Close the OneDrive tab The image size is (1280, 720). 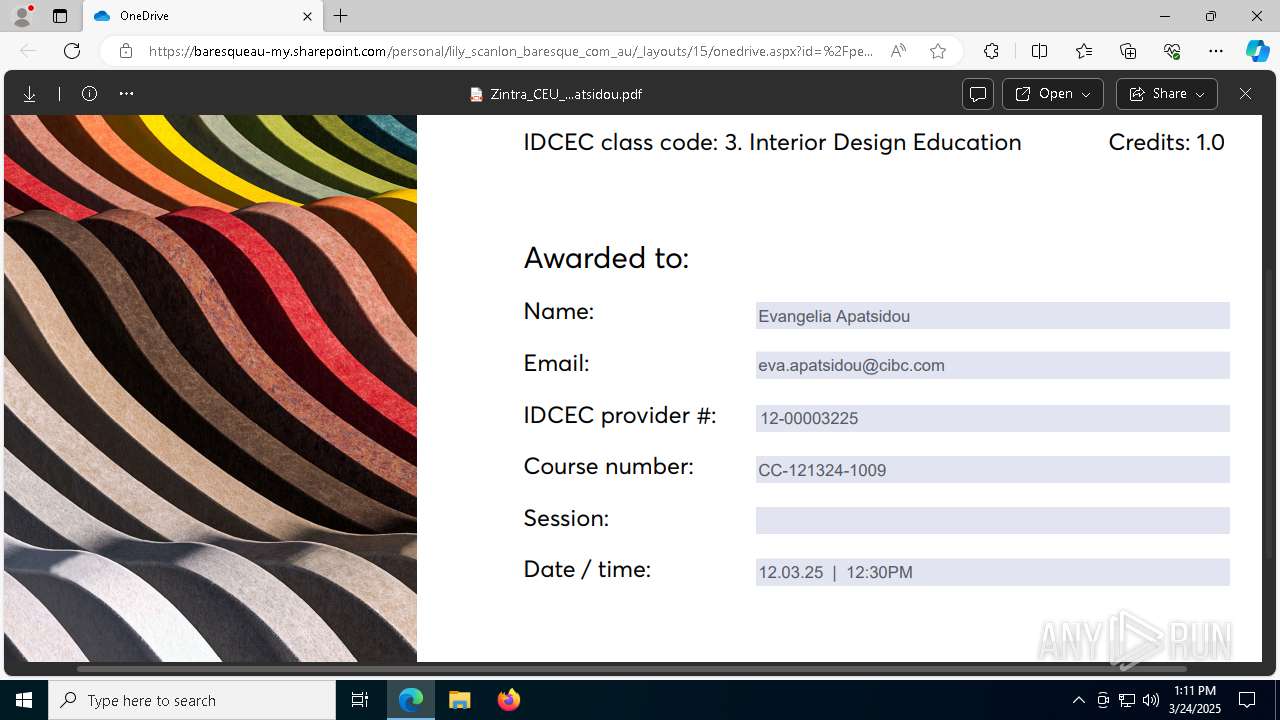click(x=307, y=16)
